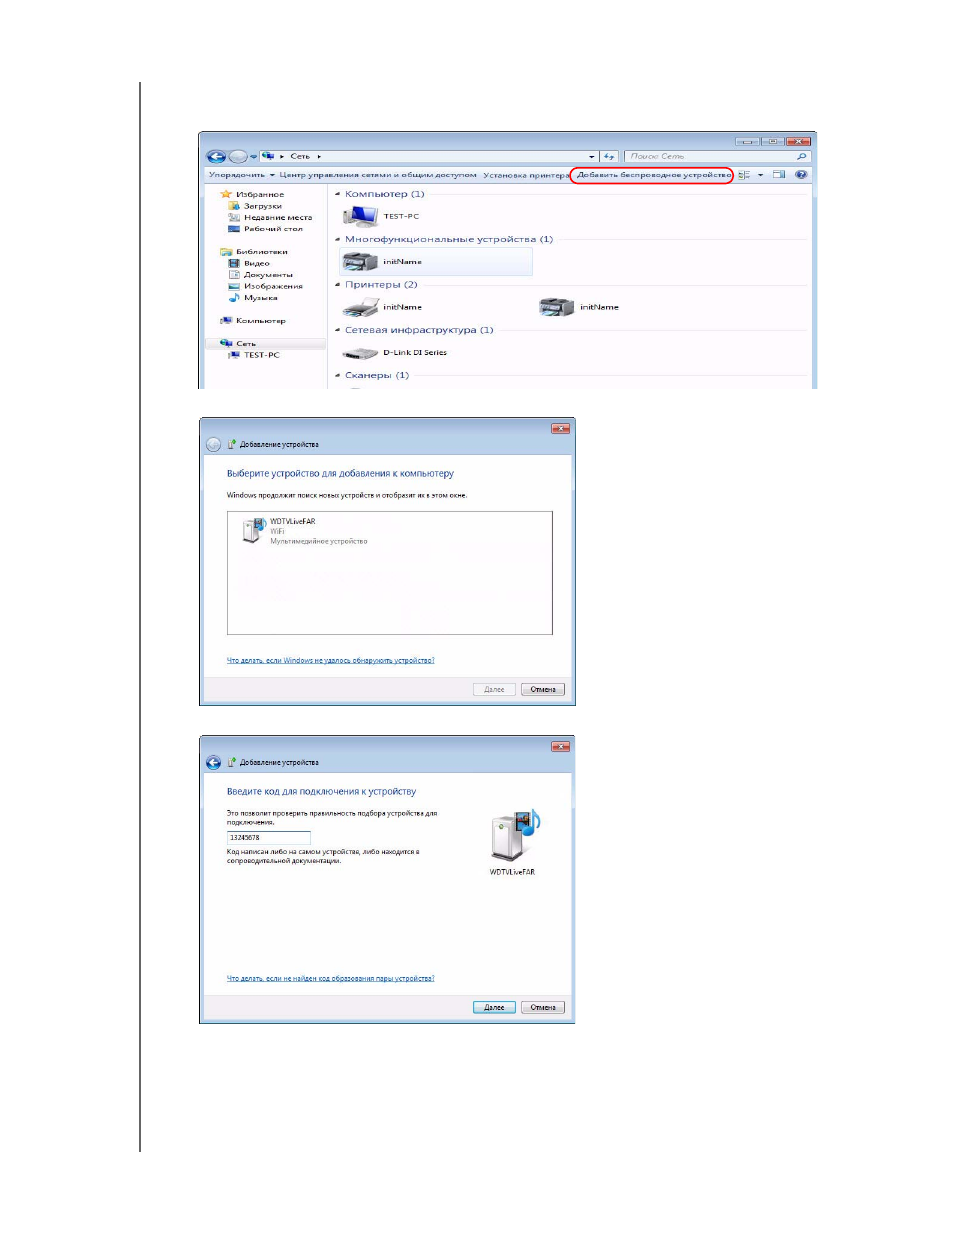Change the view with the view icon
Image resolution: width=954 pixels, height=1235 pixels.
click(x=744, y=175)
